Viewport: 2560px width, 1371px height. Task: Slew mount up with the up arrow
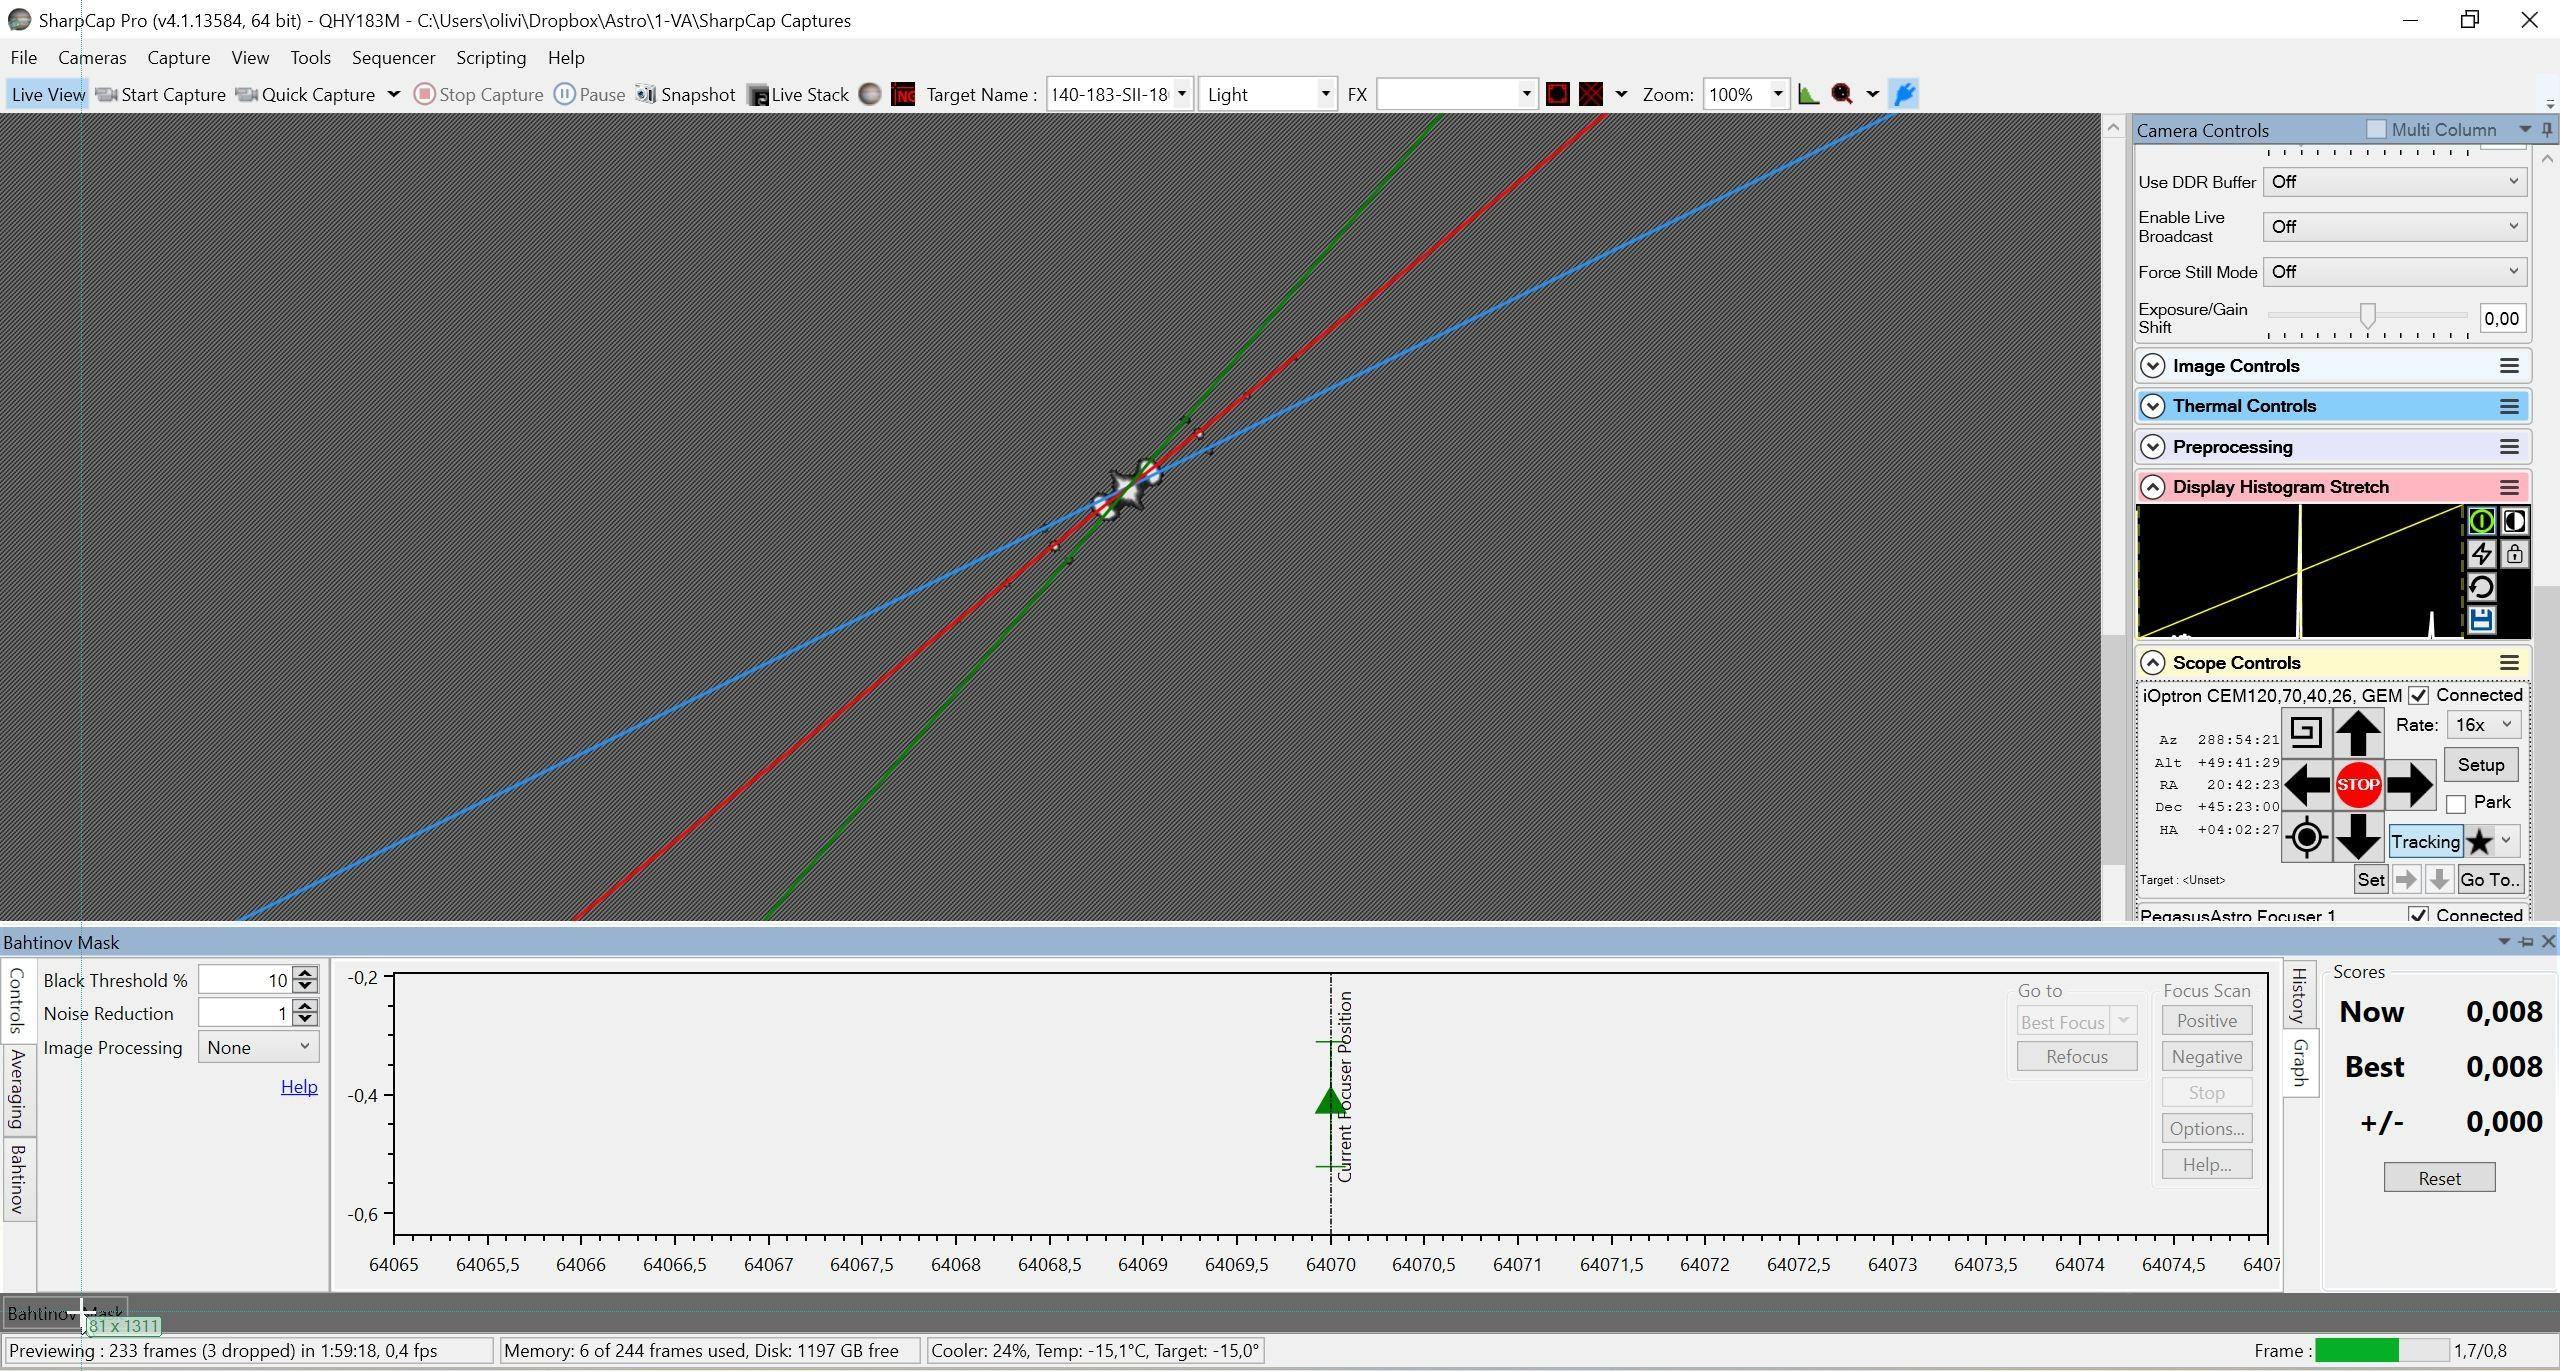tap(2357, 733)
